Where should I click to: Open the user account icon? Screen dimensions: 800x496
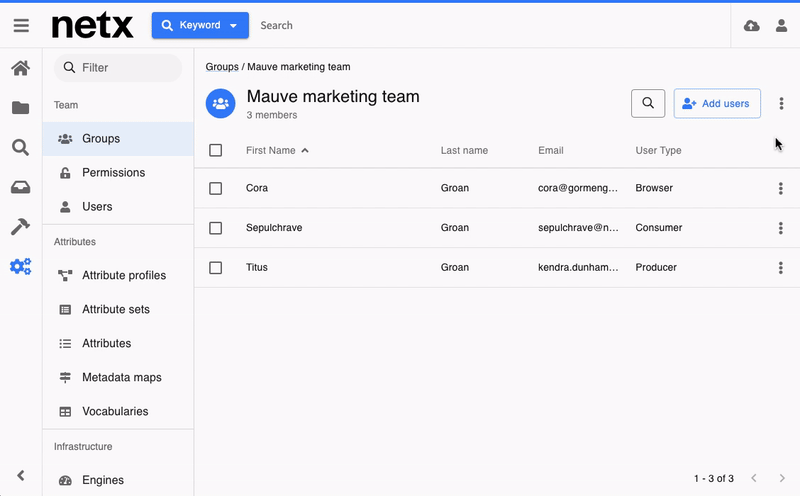[781, 26]
